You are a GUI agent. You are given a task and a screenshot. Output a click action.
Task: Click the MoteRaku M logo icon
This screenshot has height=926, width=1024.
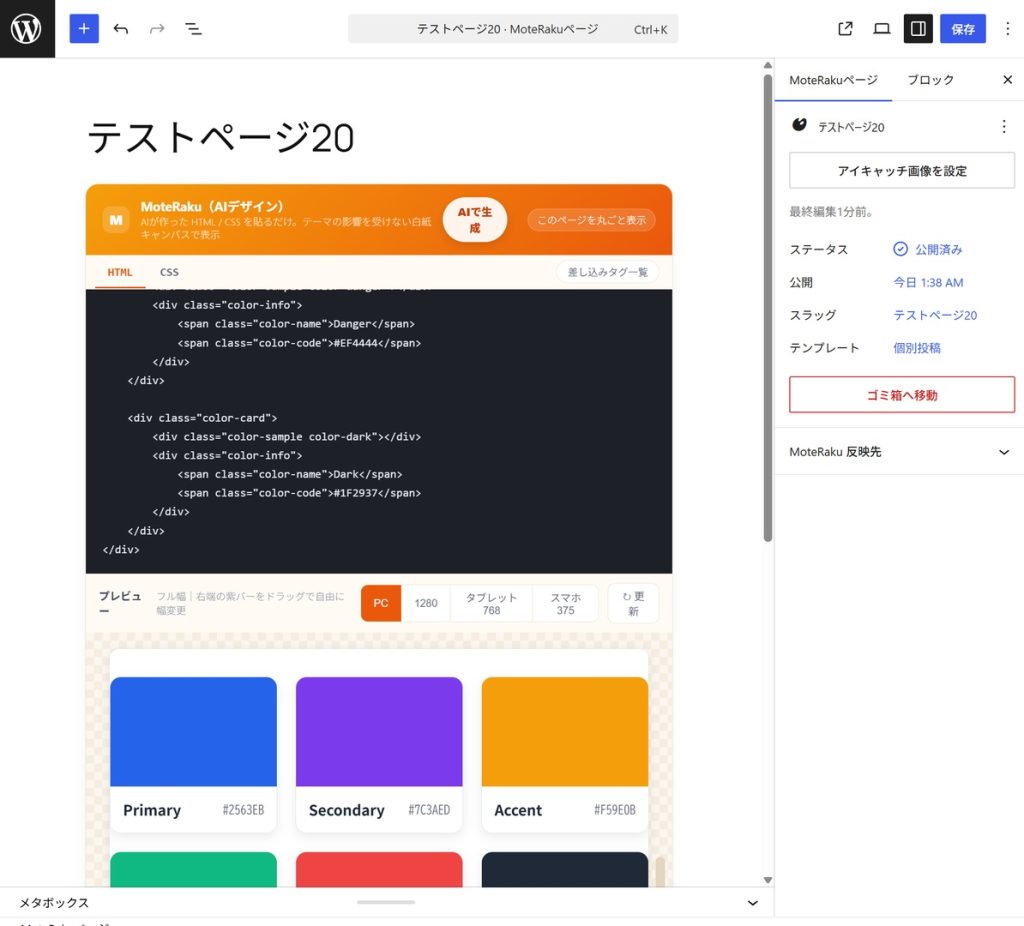coord(116,220)
